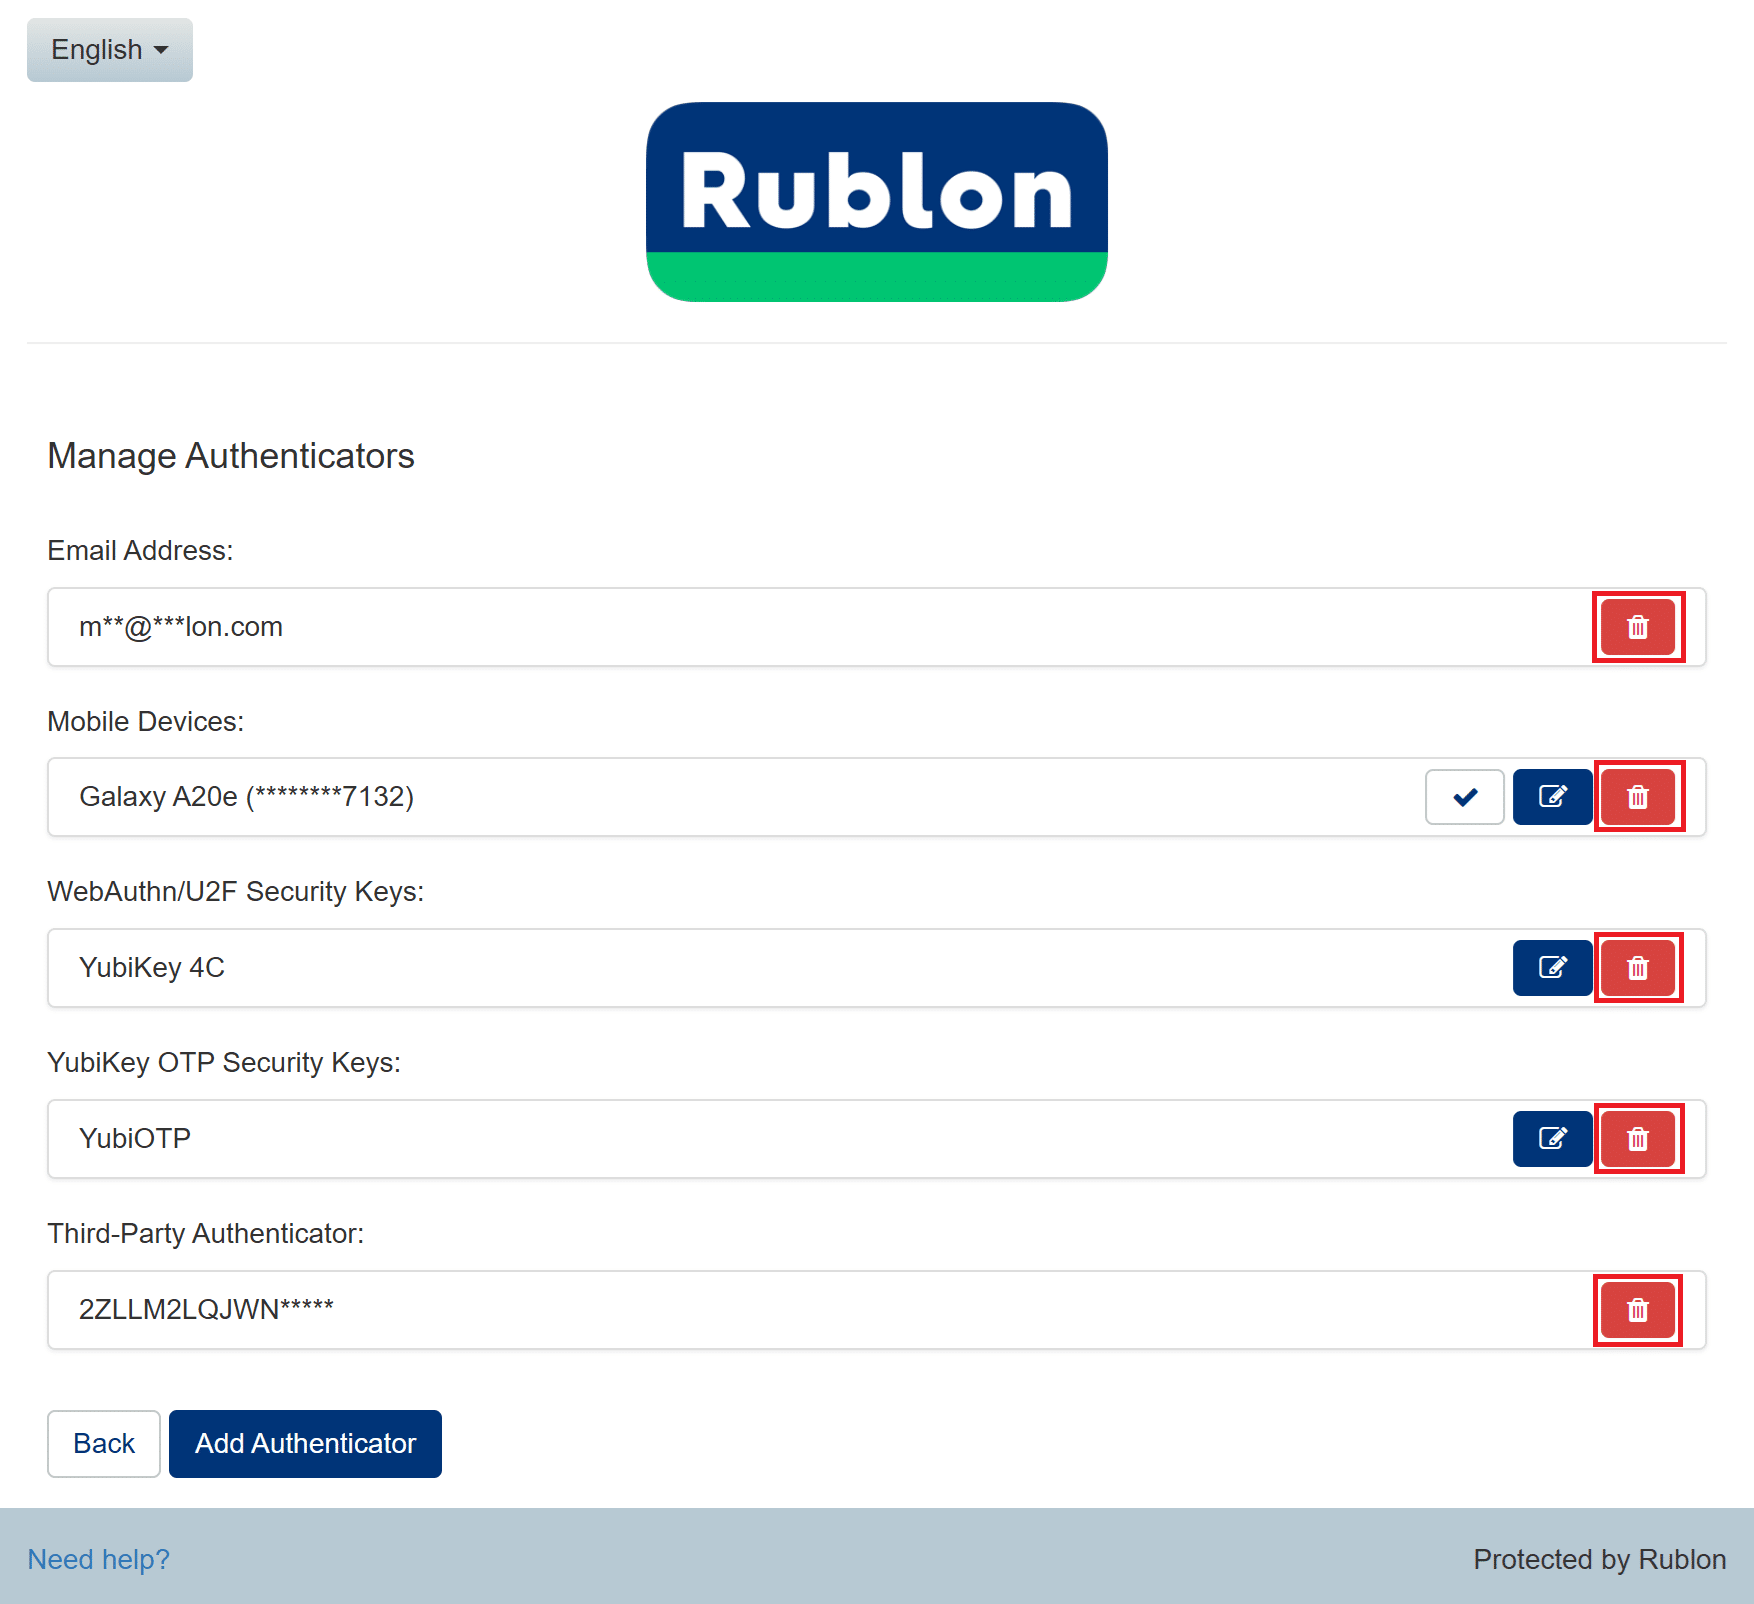Viewport: 1754px width, 1604px height.
Task: Edit the YubiKey 4C security key
Action: click(1552, 968)
